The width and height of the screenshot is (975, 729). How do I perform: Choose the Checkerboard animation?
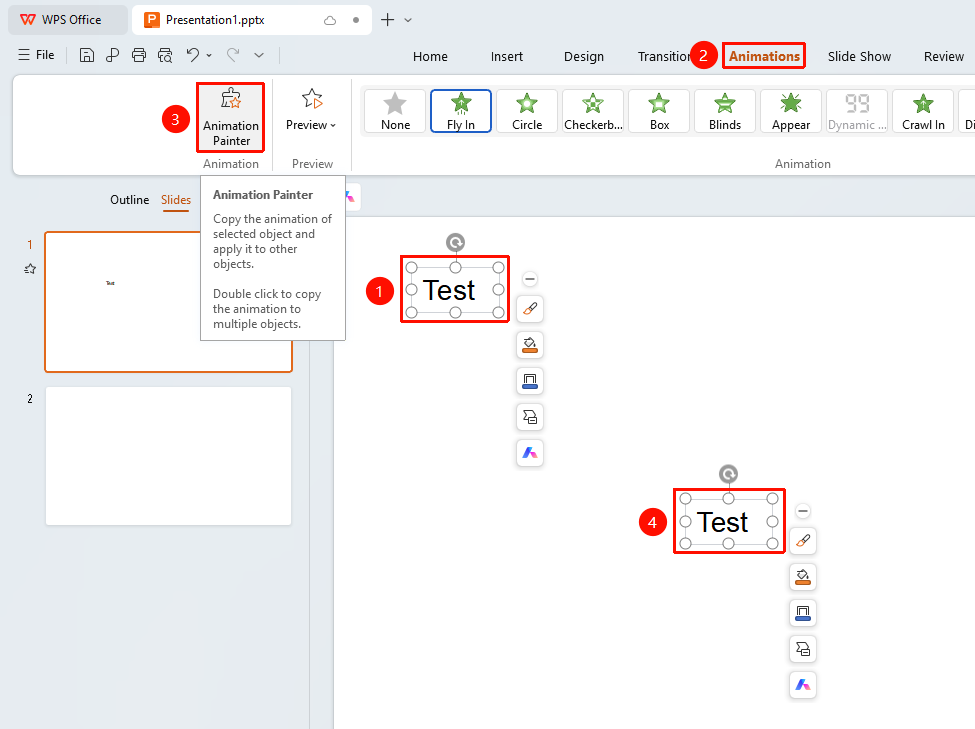(x=593, y=111)
